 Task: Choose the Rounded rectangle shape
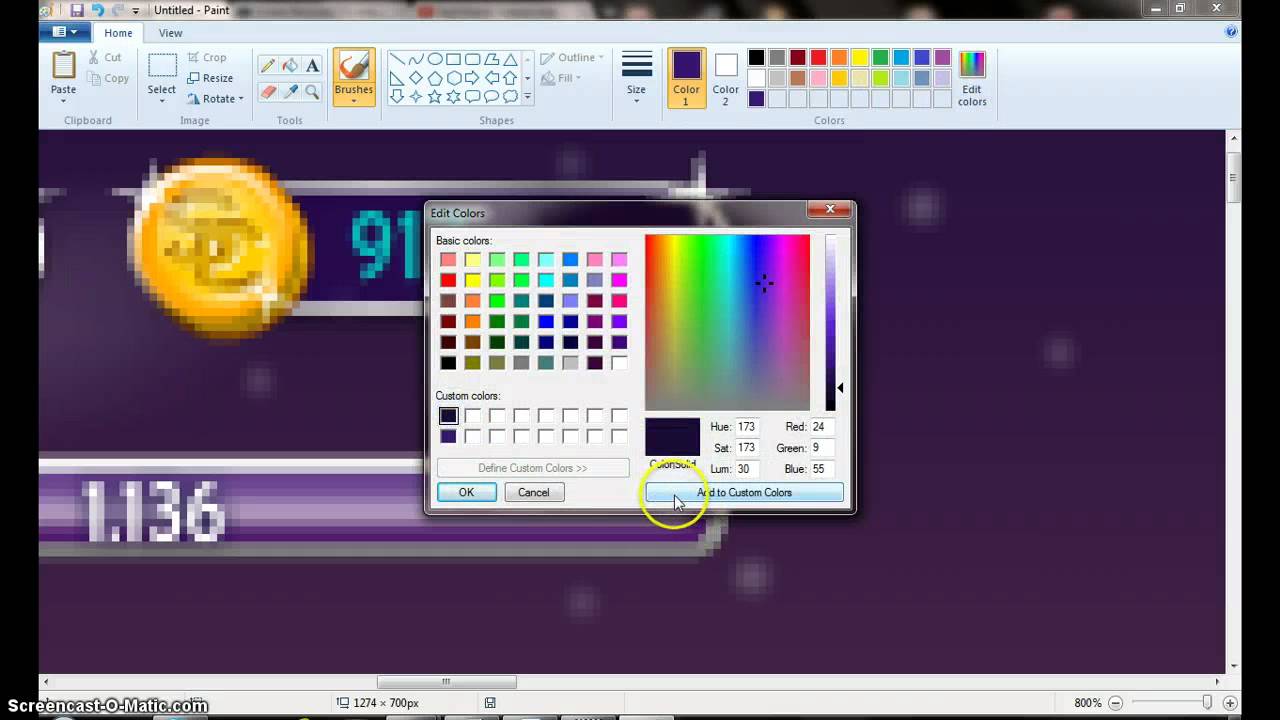click(473, 59)
